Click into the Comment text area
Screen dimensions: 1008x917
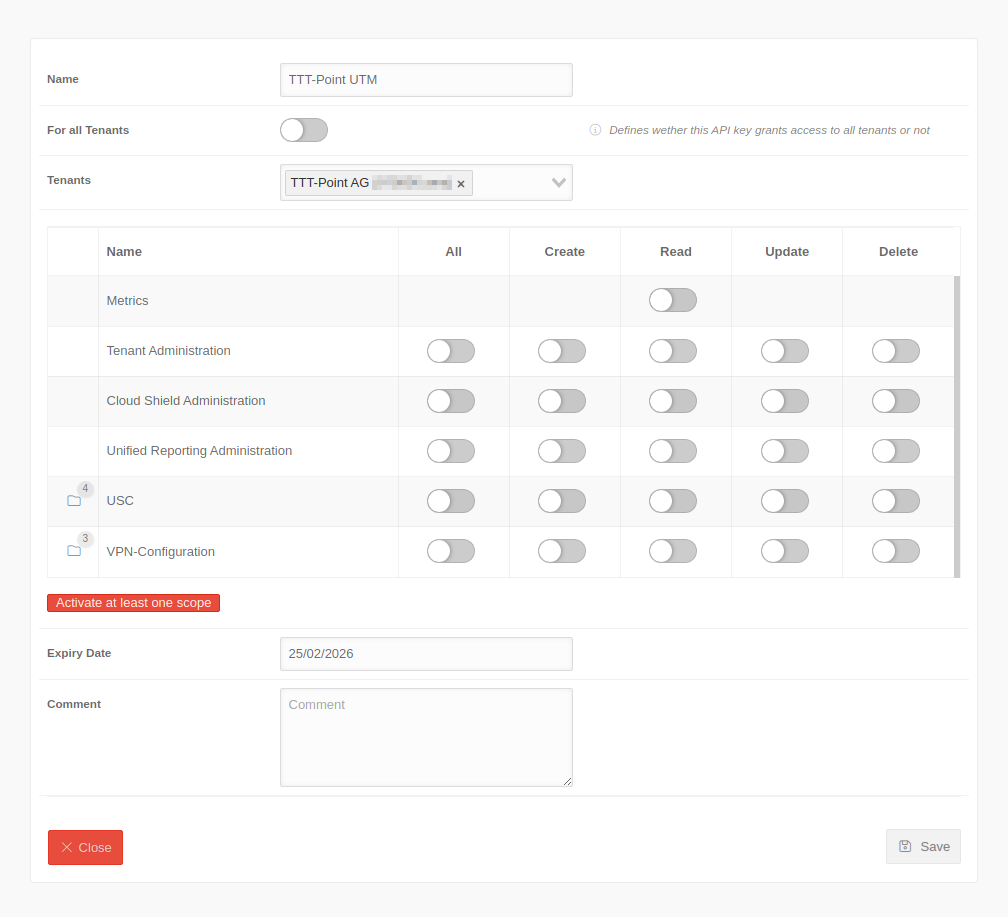point(426,737)
